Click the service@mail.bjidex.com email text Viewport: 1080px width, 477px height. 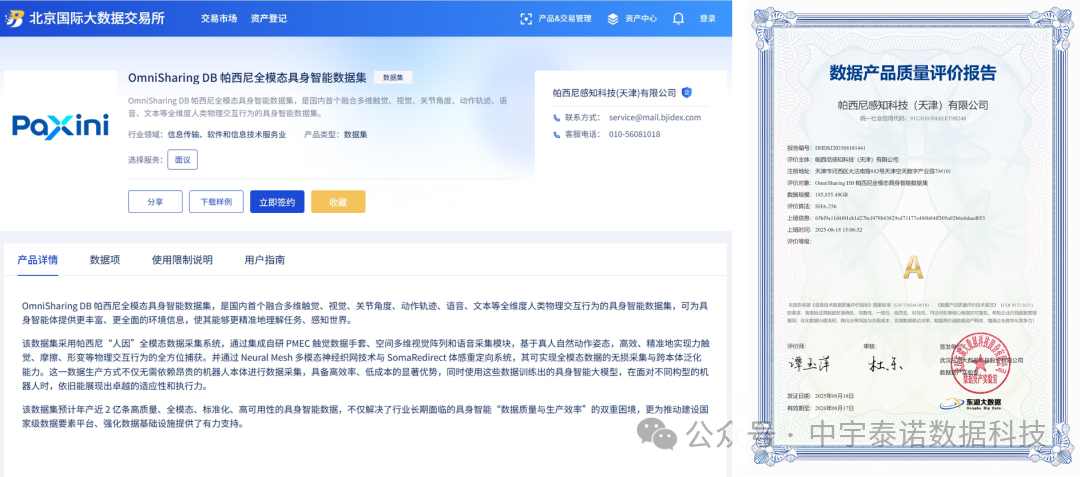pos(655,118)
